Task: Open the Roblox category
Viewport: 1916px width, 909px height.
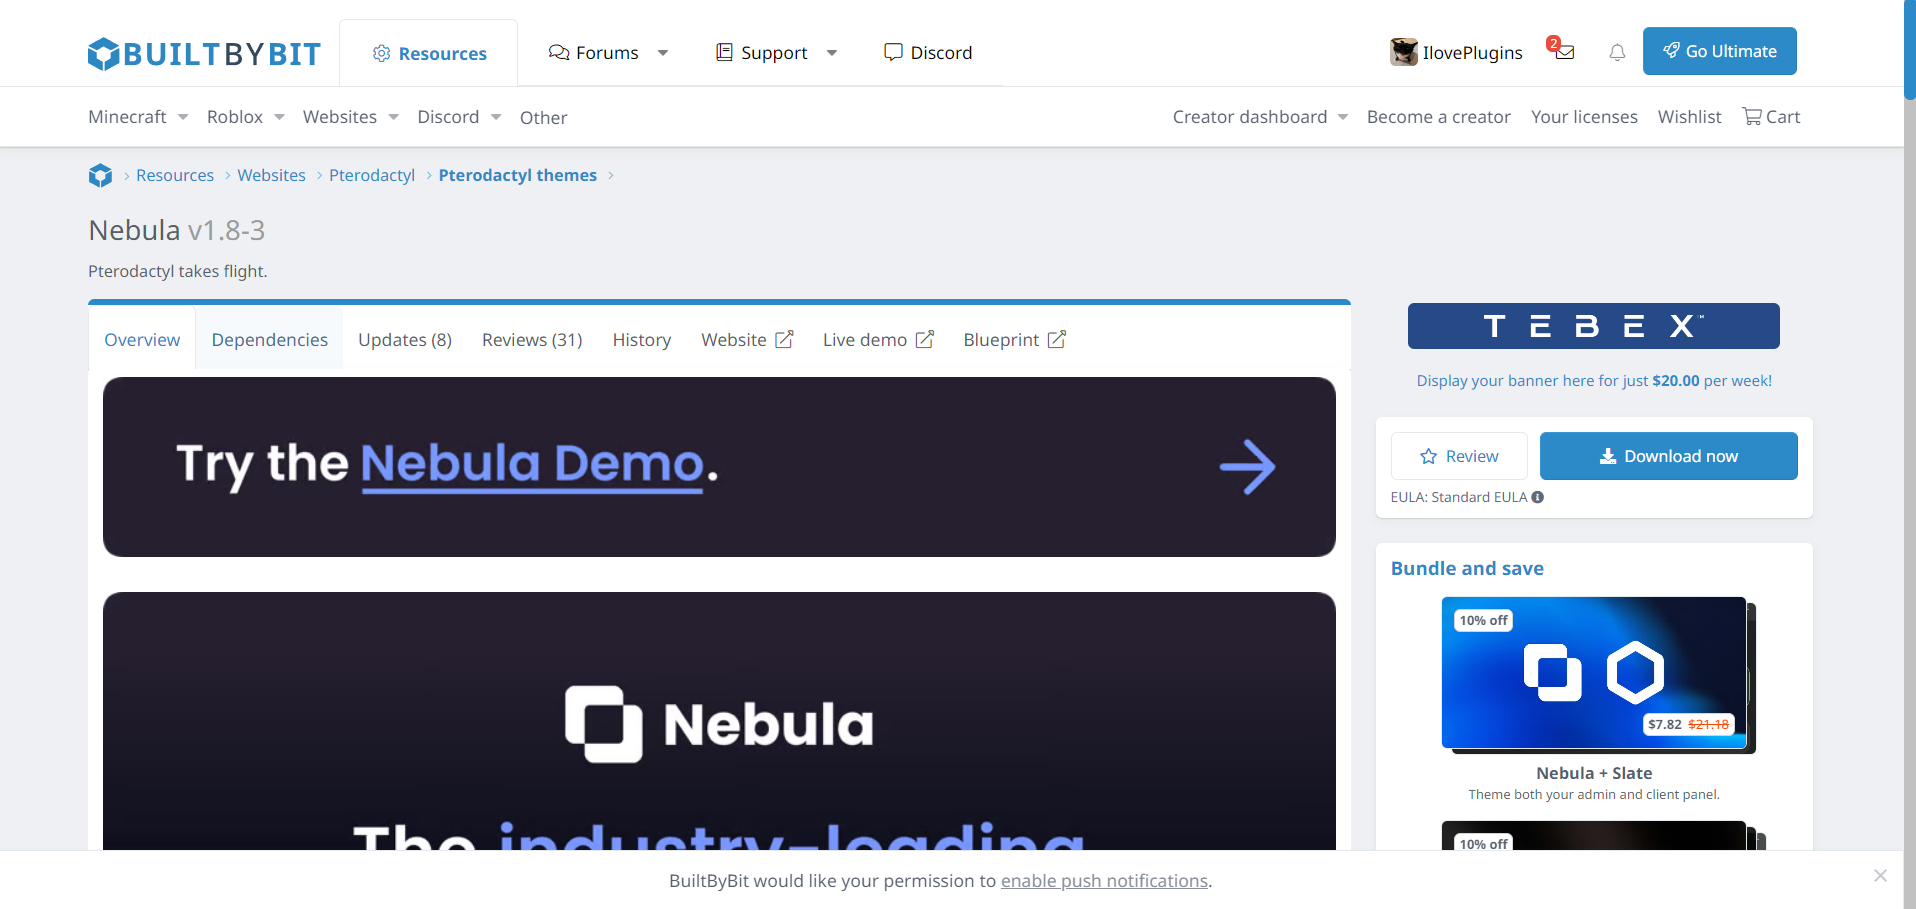Action: click(235, 117)
